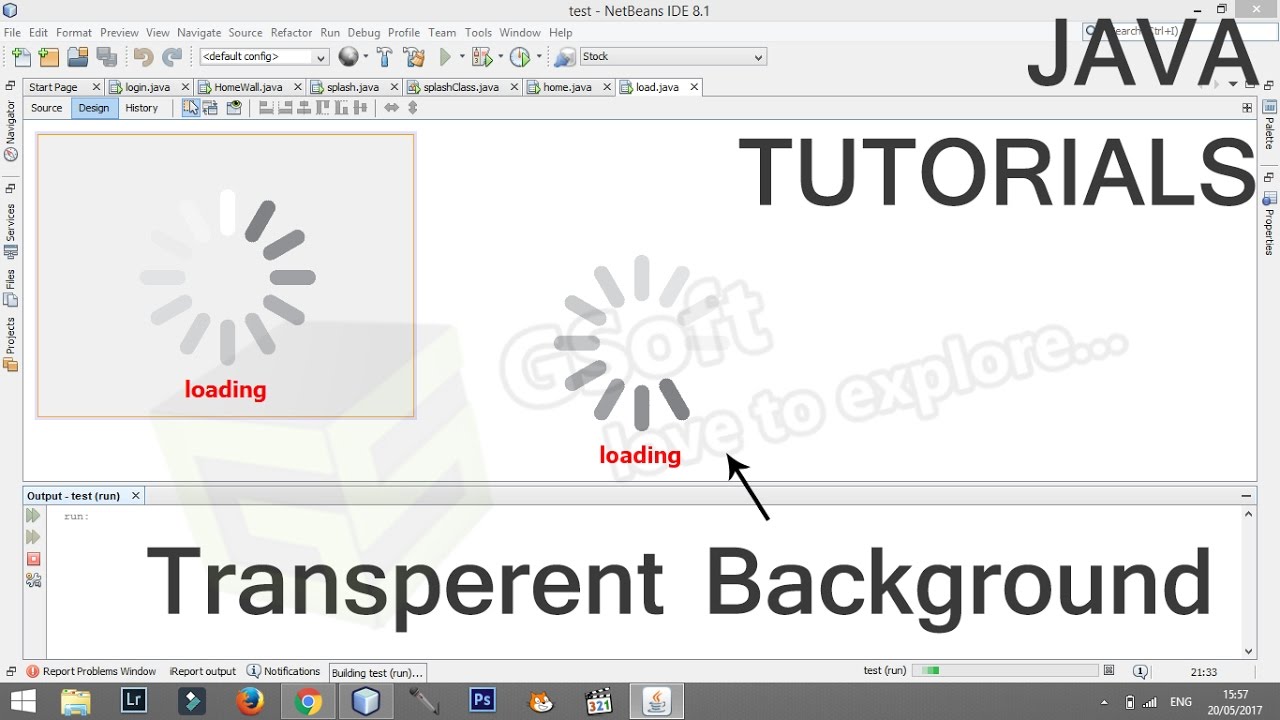Stop the running build with red square
The image size is (1280, 720).
tap(33, 559)
